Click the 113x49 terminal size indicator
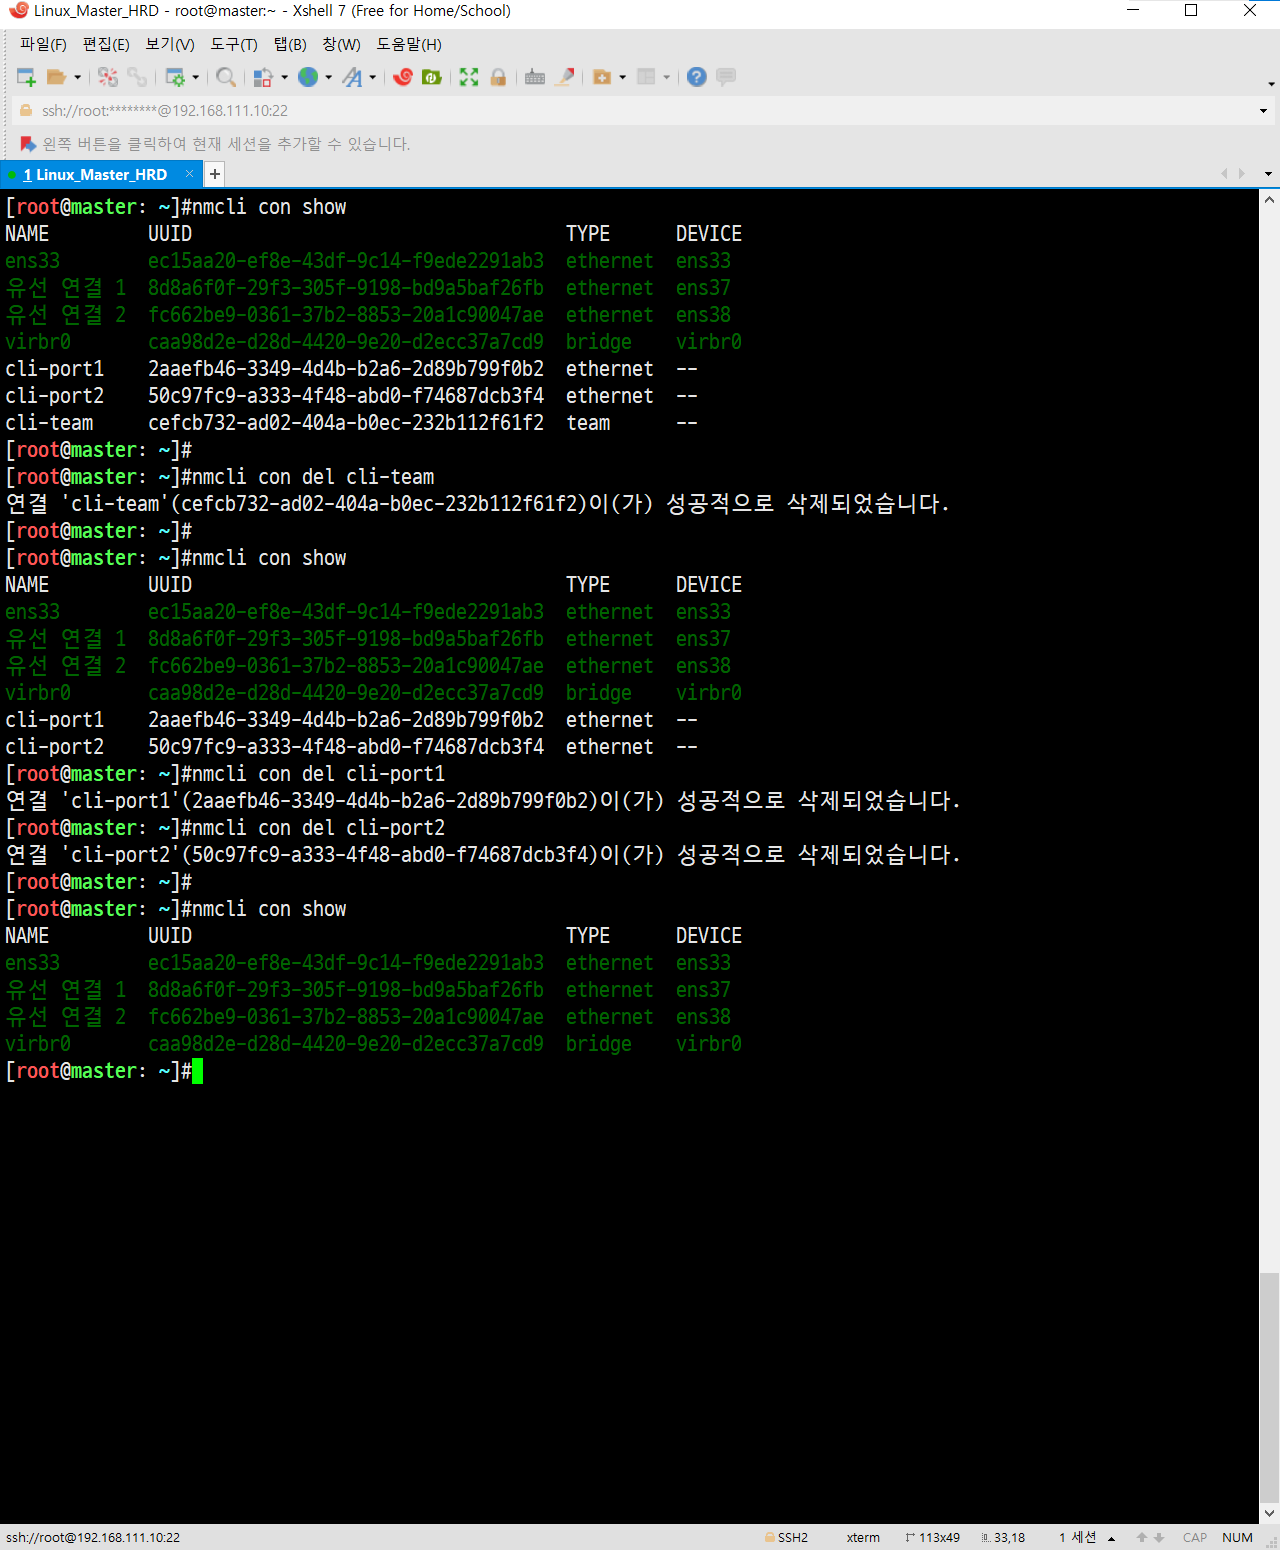 (933, 1537)
